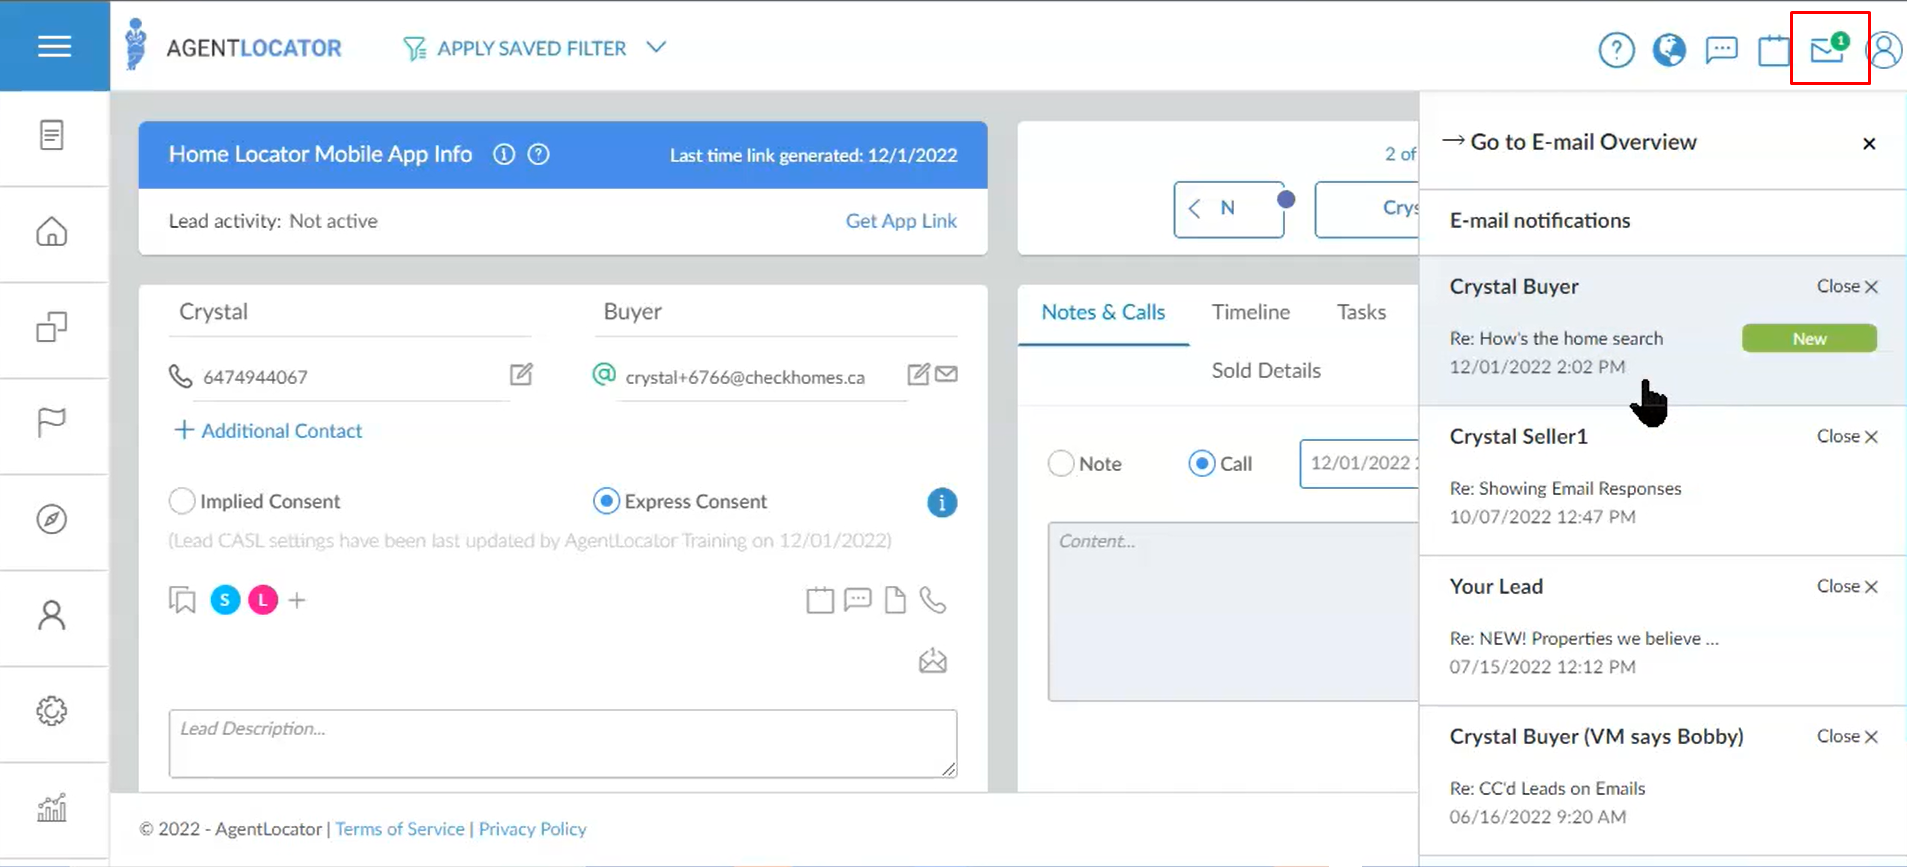The height and width of the screenshot is (867, 1907).
Task: Go to previous lead N button
Action: [x=1229, y=208]
